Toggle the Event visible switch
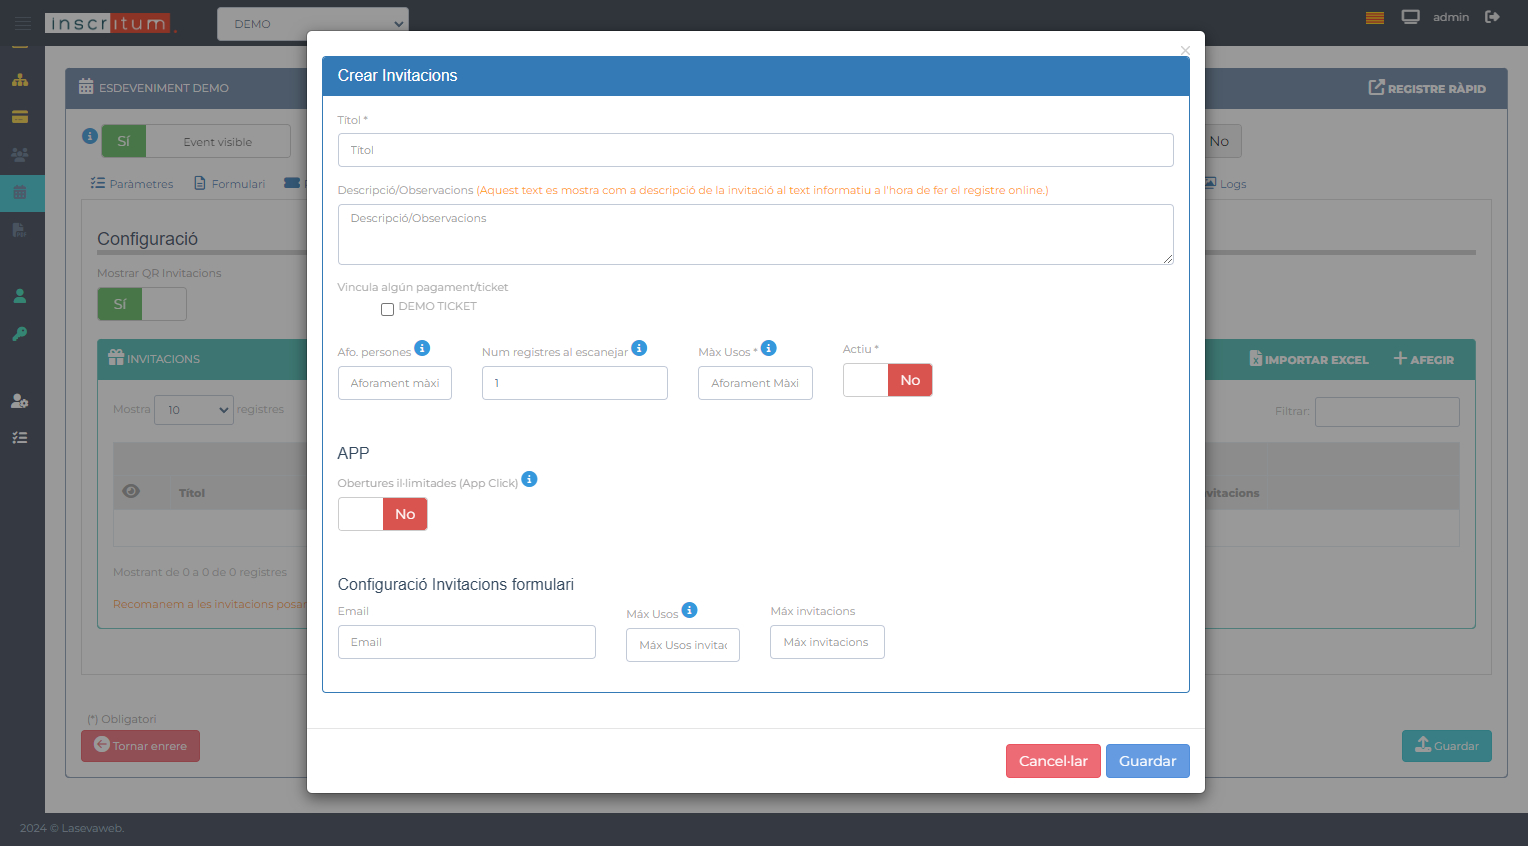 coord(196,141)
